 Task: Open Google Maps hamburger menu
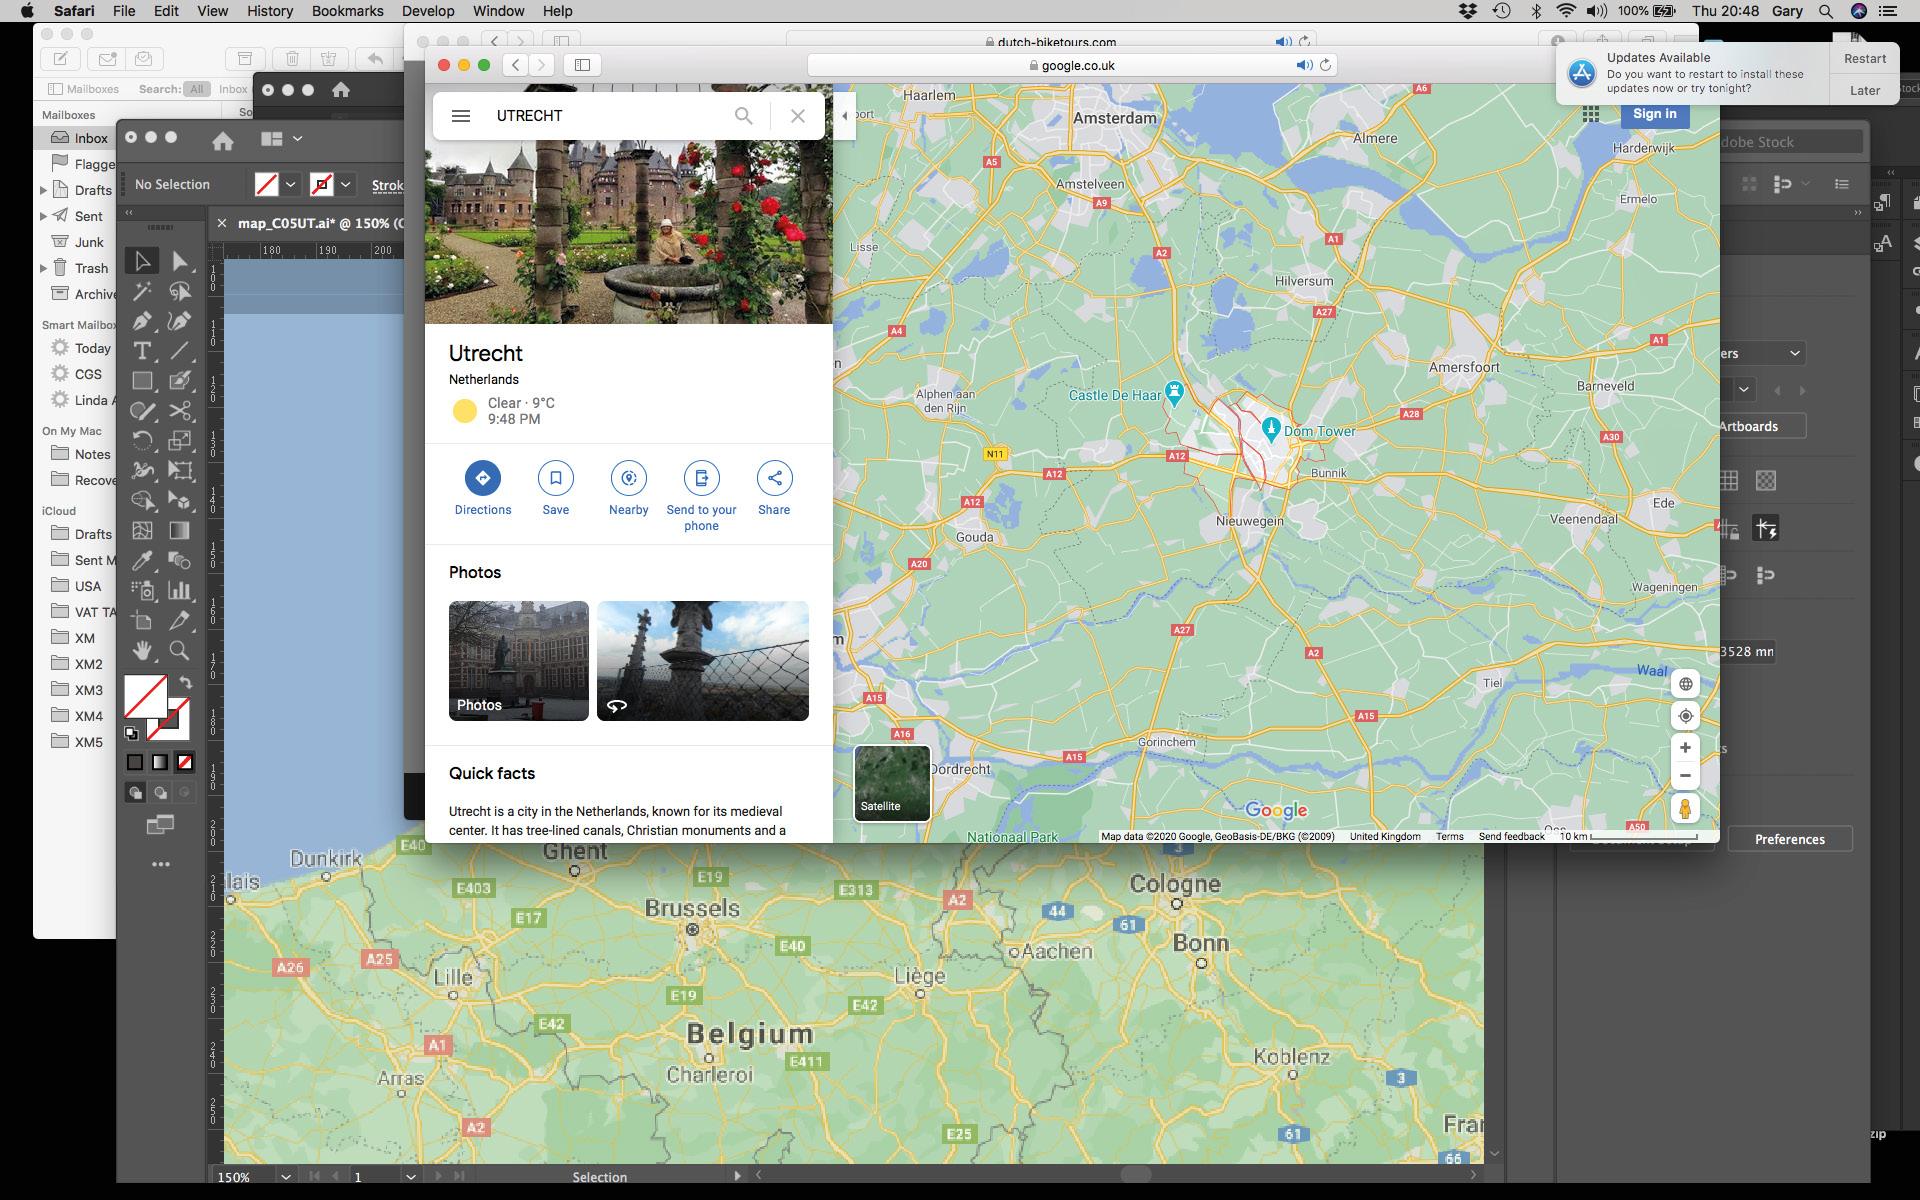click(x=461, y=116)
